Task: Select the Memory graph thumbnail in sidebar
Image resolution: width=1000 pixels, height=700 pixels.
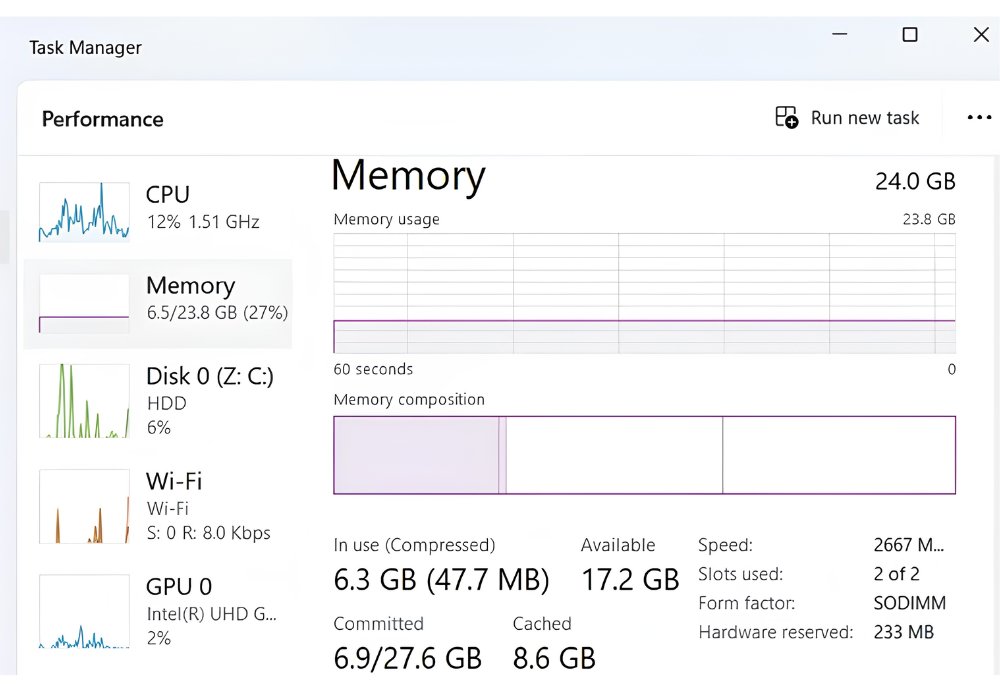Action: coord(84,303)
